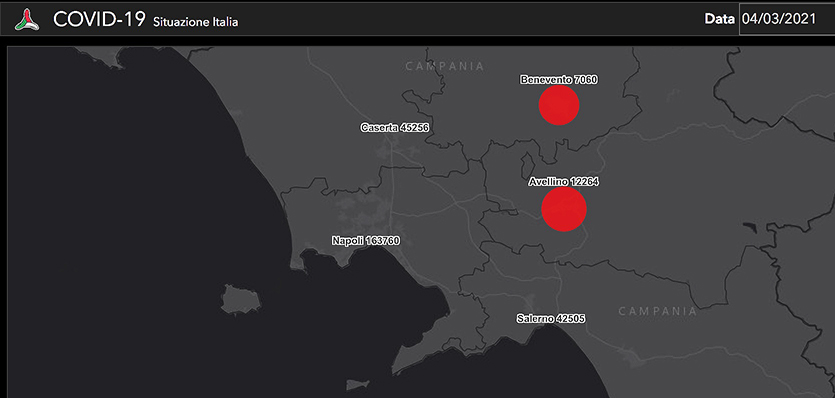This screenshot has width=835, height=398.
Task: Click the Avellino red circle marker
Action: coord(564,209)
